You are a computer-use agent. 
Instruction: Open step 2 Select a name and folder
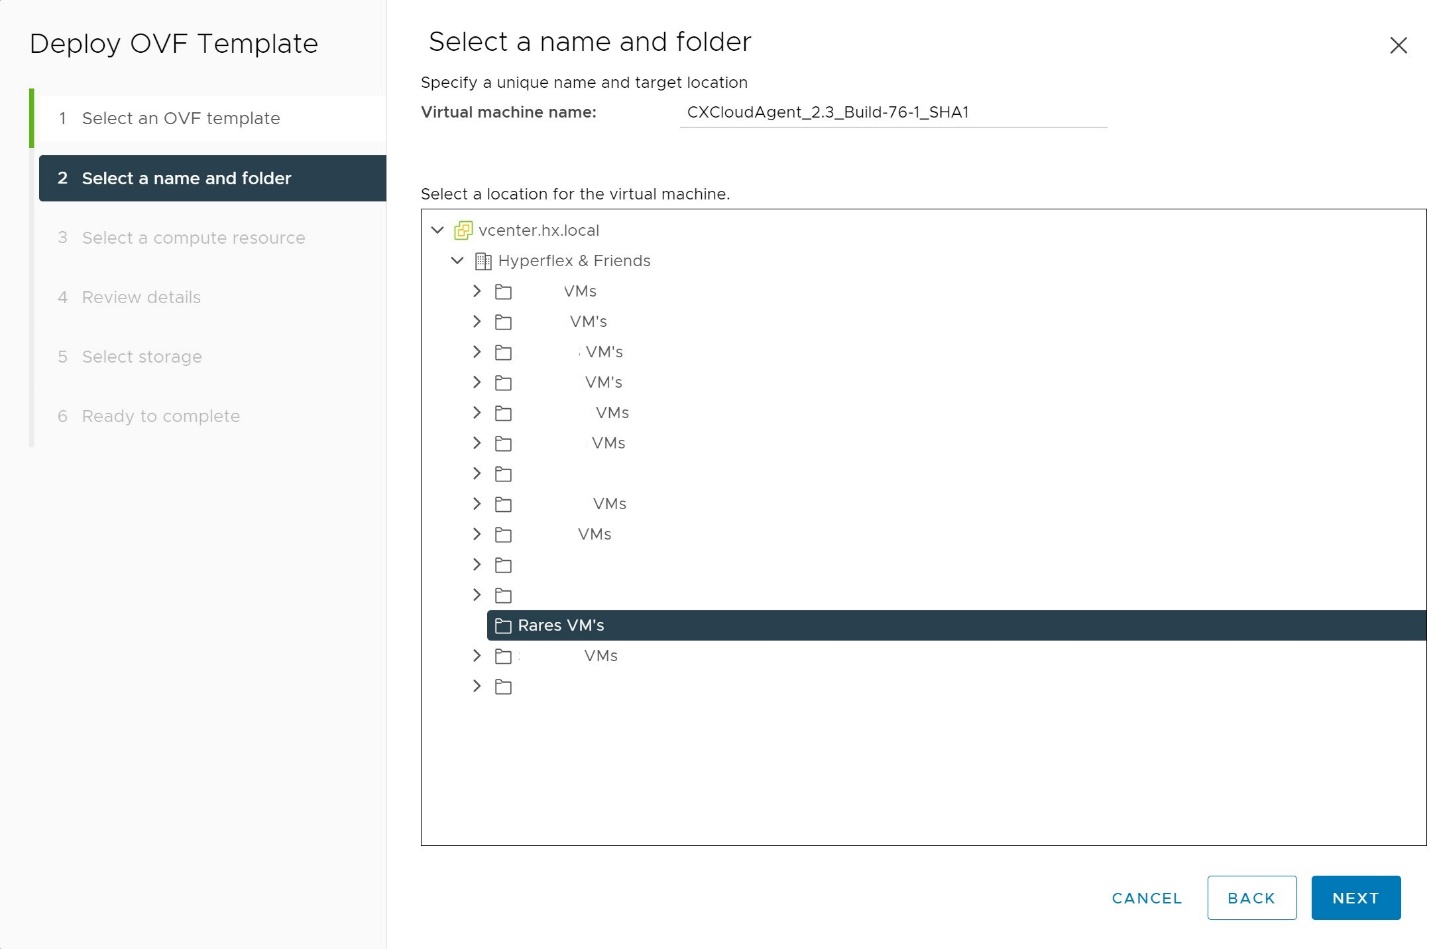[212, 178]
